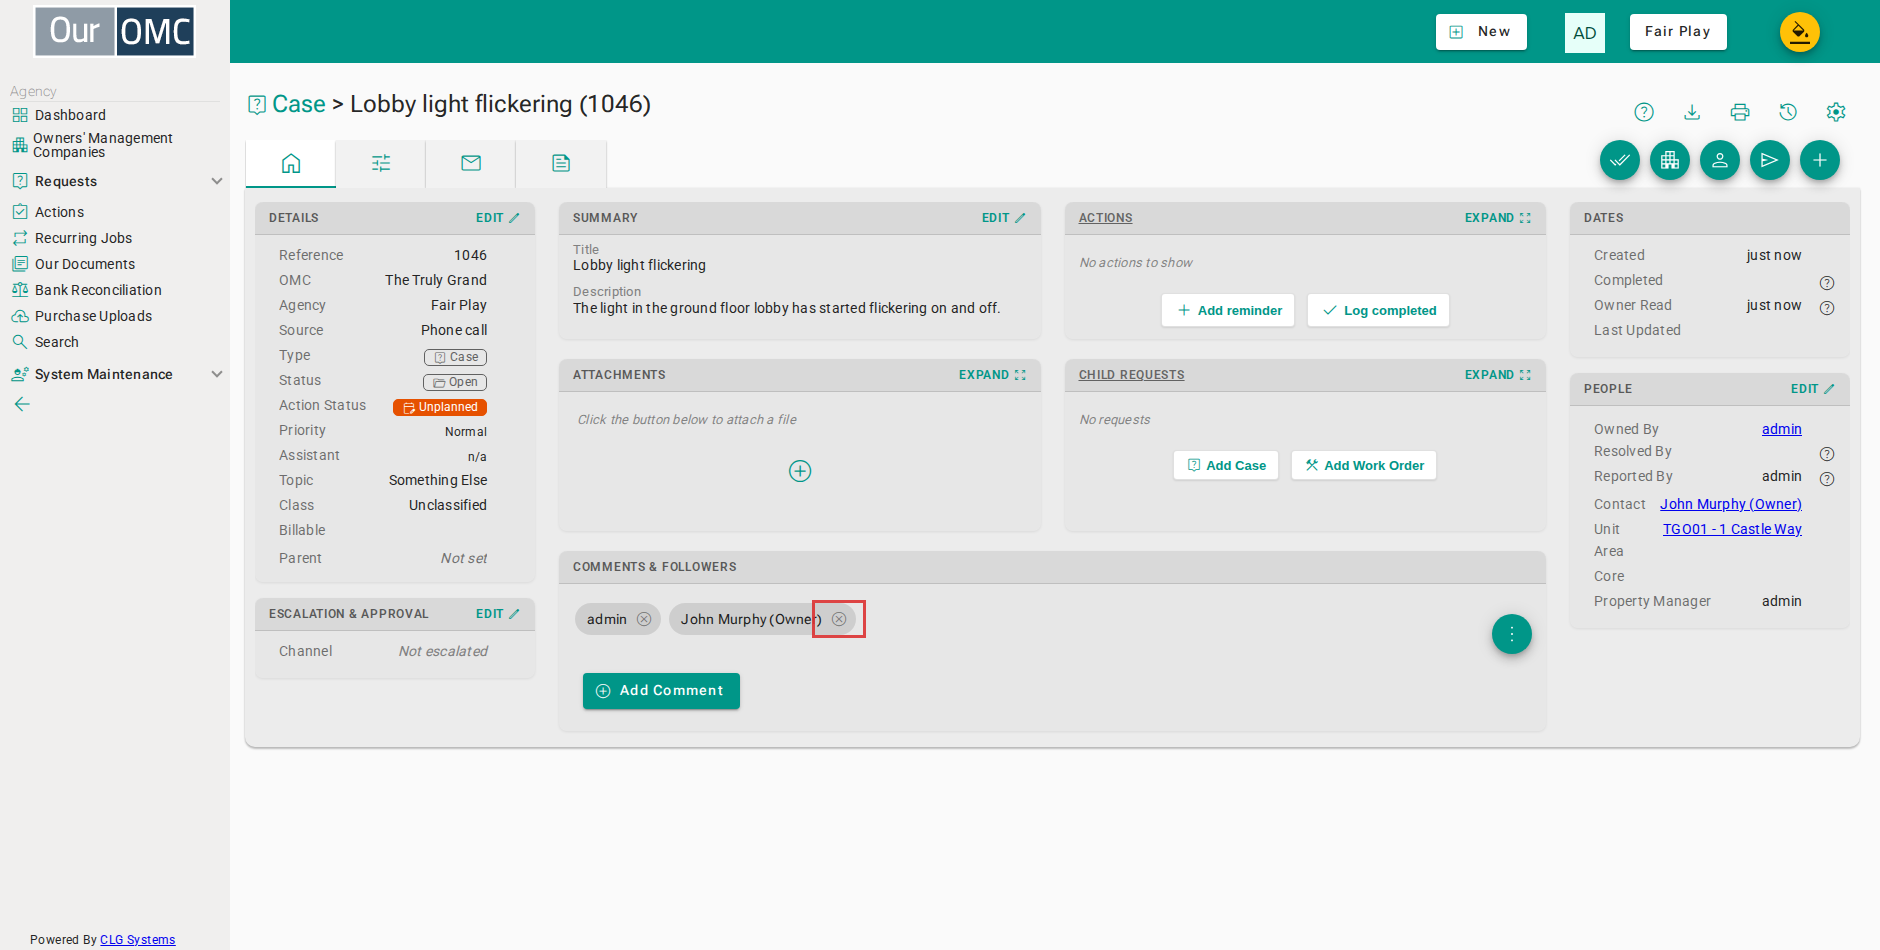Collapse the sidebar with the back arrow
Viewport: 1880px width, 950px height.
22,404
